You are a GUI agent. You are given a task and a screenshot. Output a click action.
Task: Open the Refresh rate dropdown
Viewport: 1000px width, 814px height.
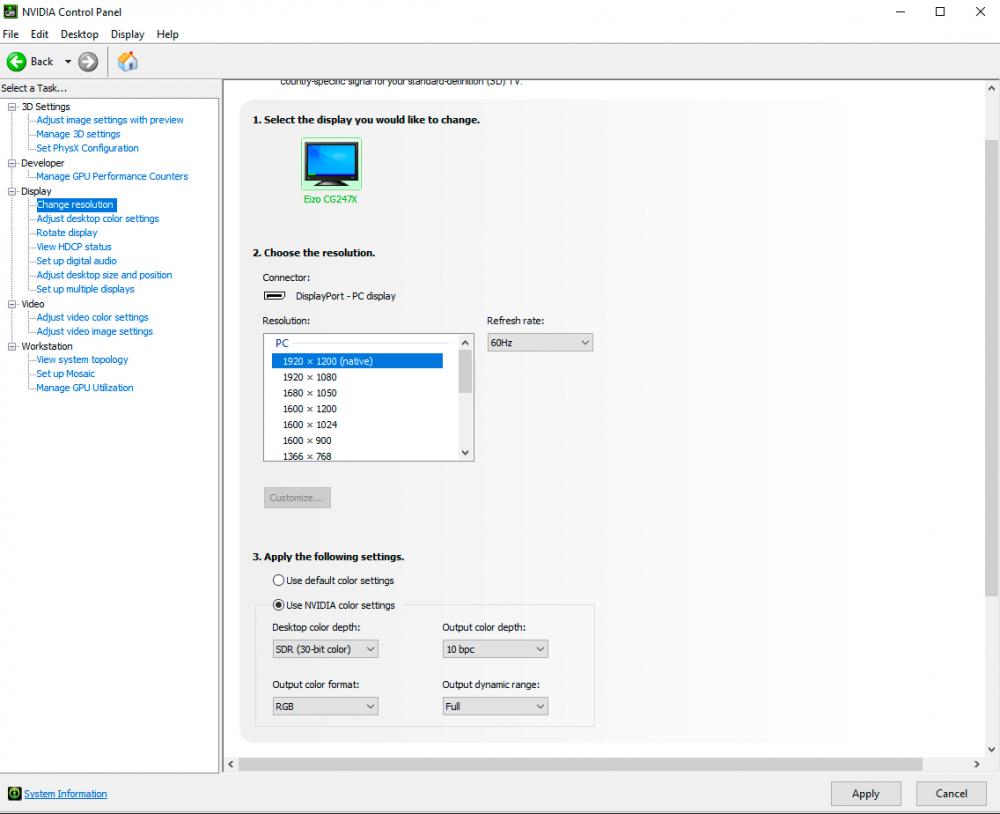540,343
